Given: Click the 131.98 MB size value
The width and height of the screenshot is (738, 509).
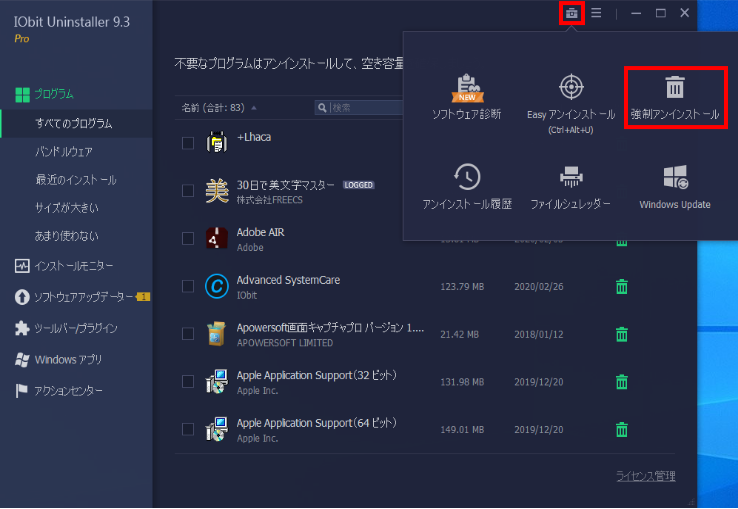Looking at the screenshot, I should (x=462, y=382).
